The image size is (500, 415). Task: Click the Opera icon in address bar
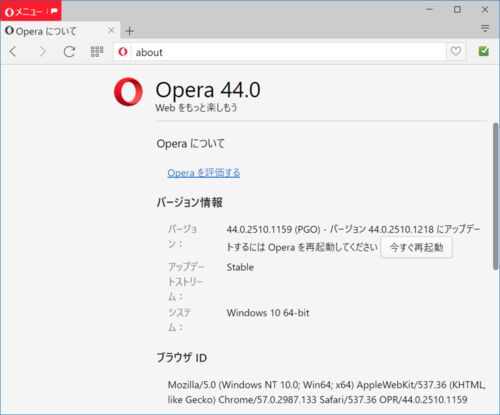[123, 52]
